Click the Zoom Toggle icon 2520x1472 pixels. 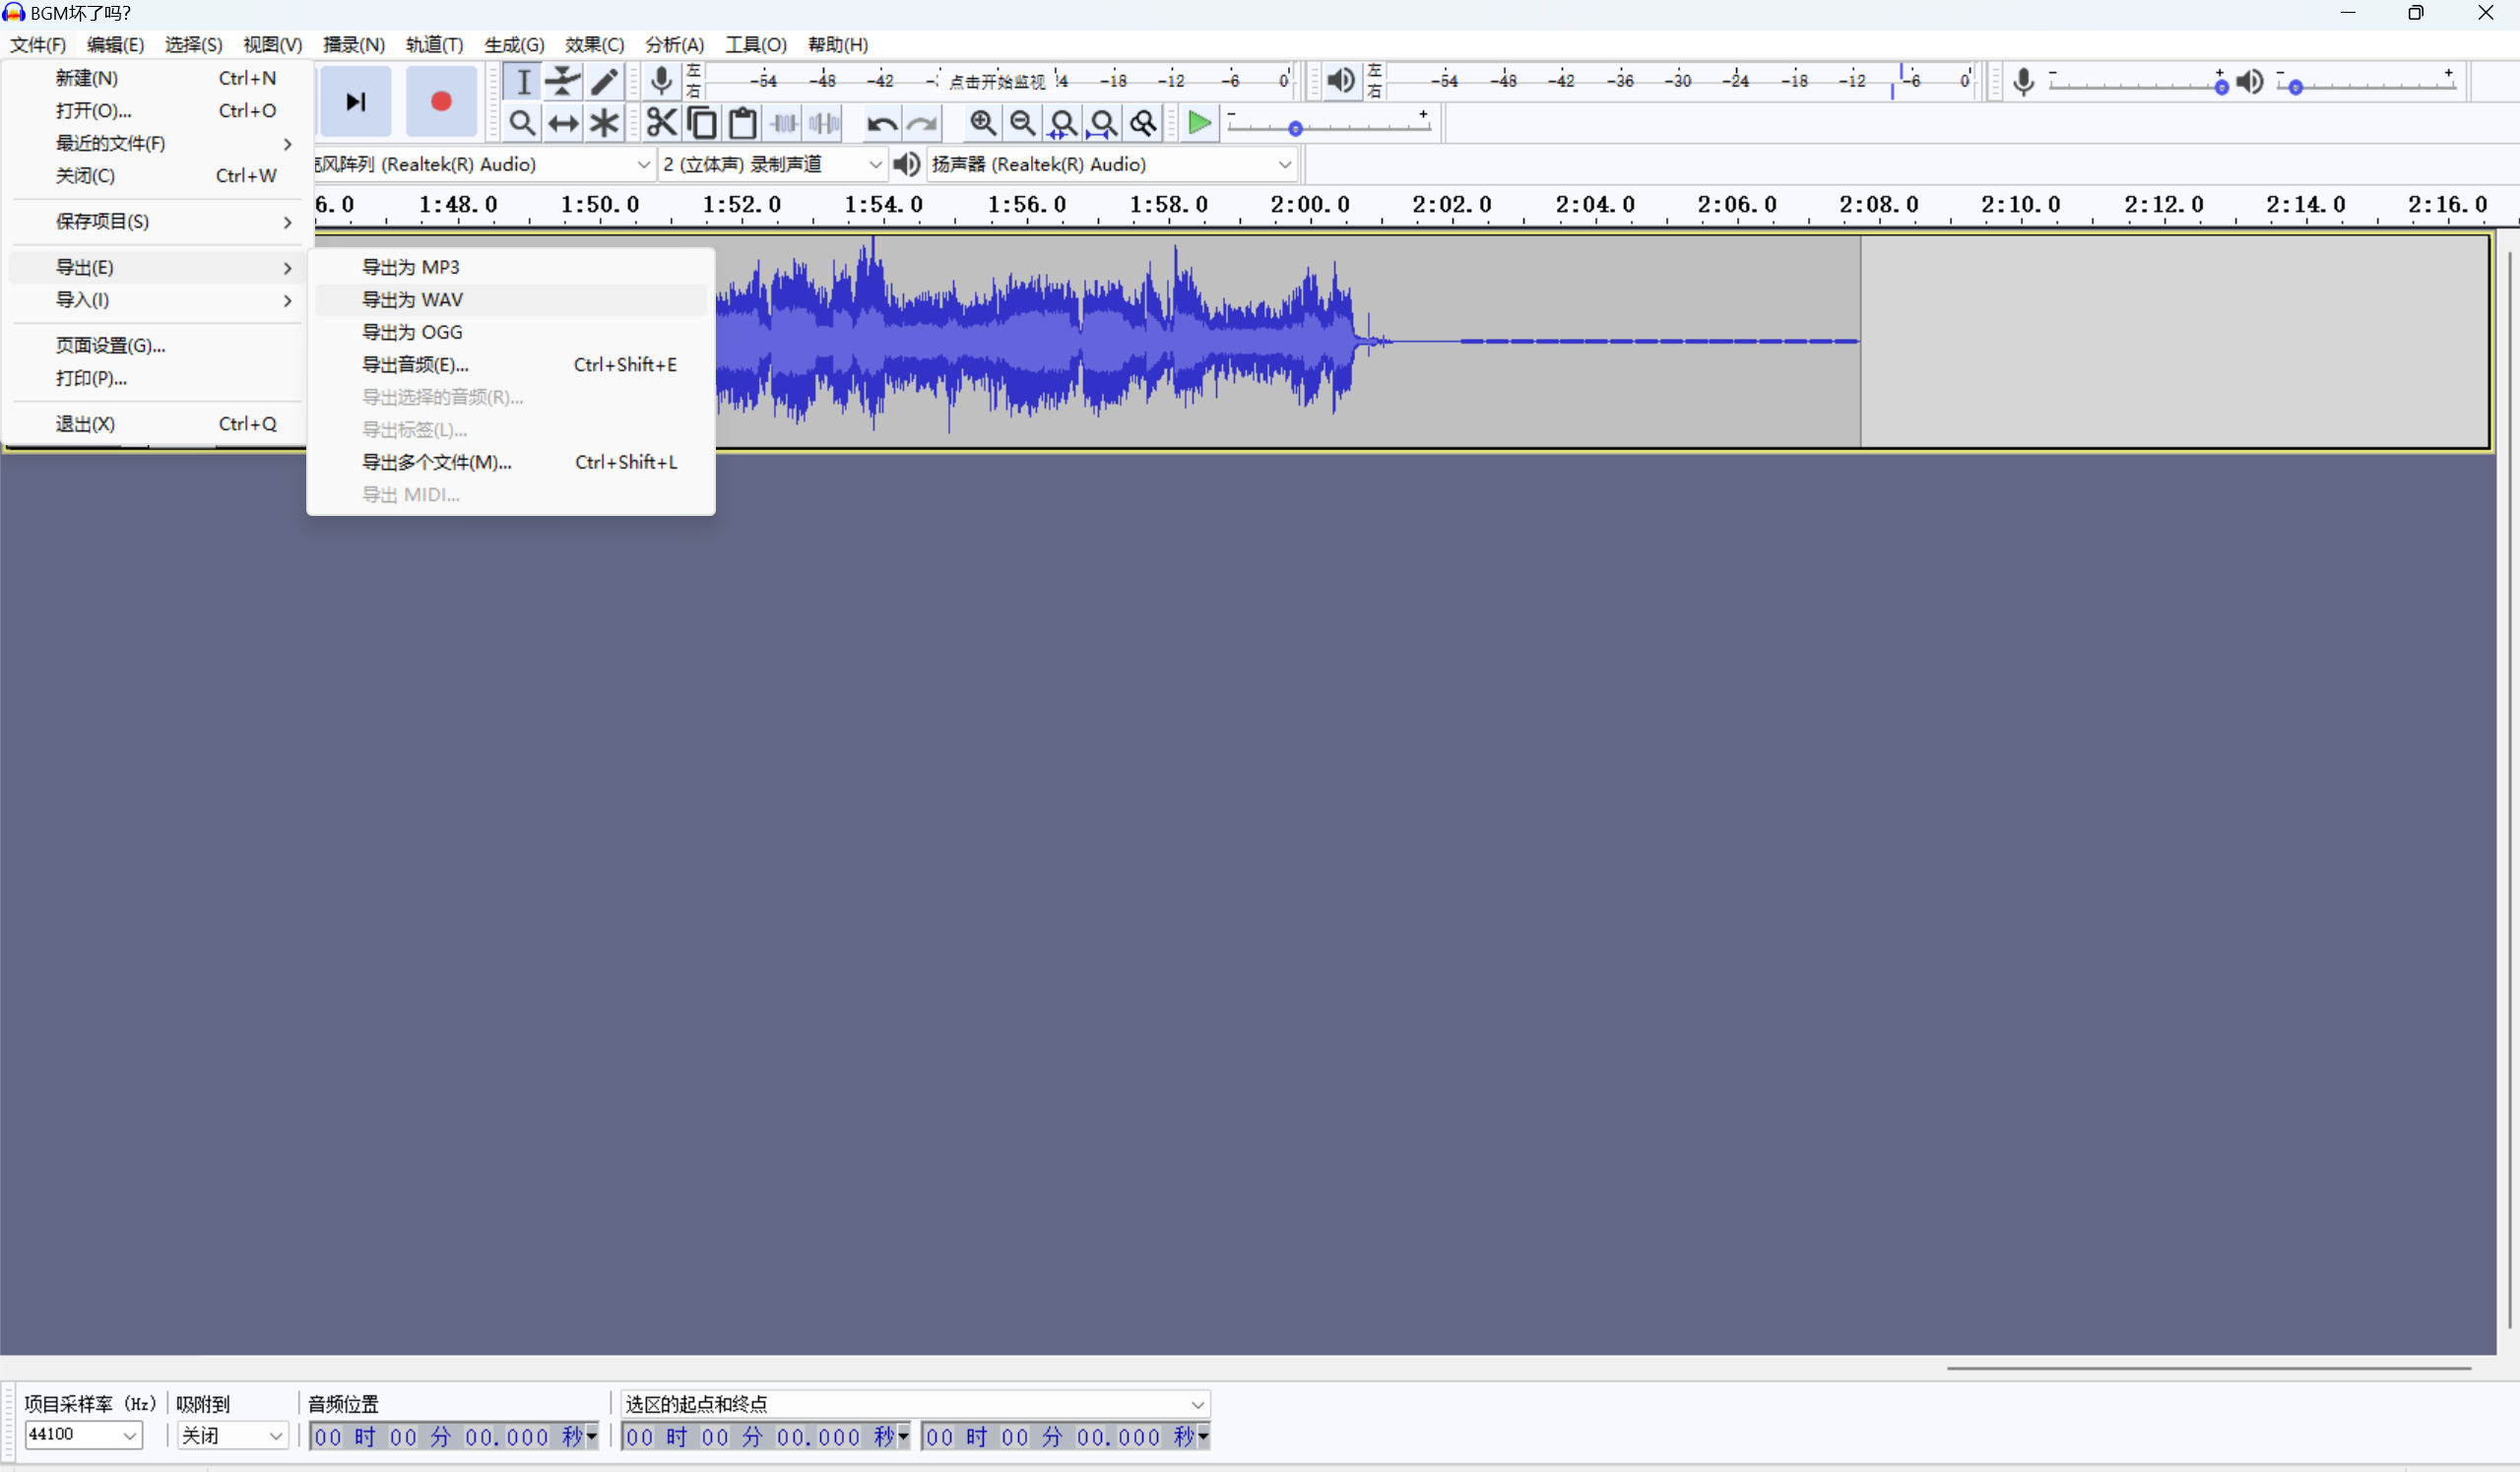[1143, 123]
